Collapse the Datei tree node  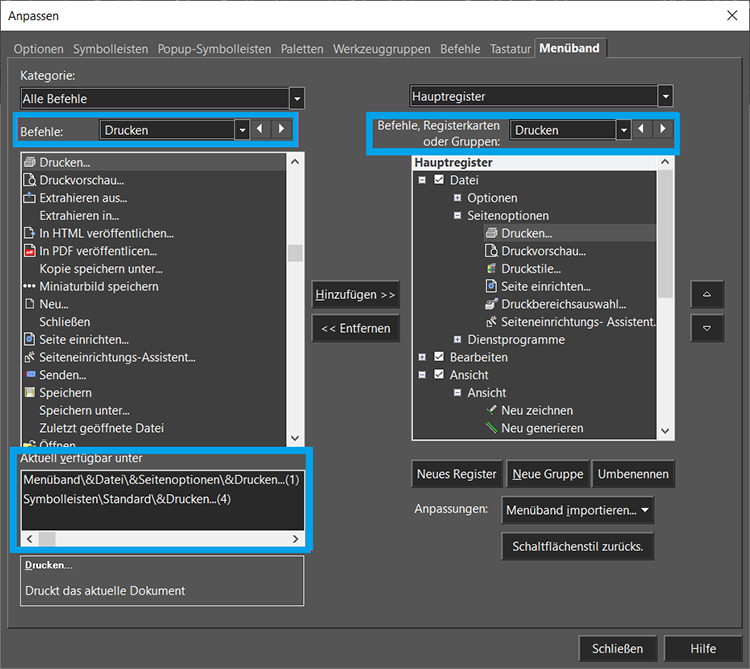click(422, 180)
